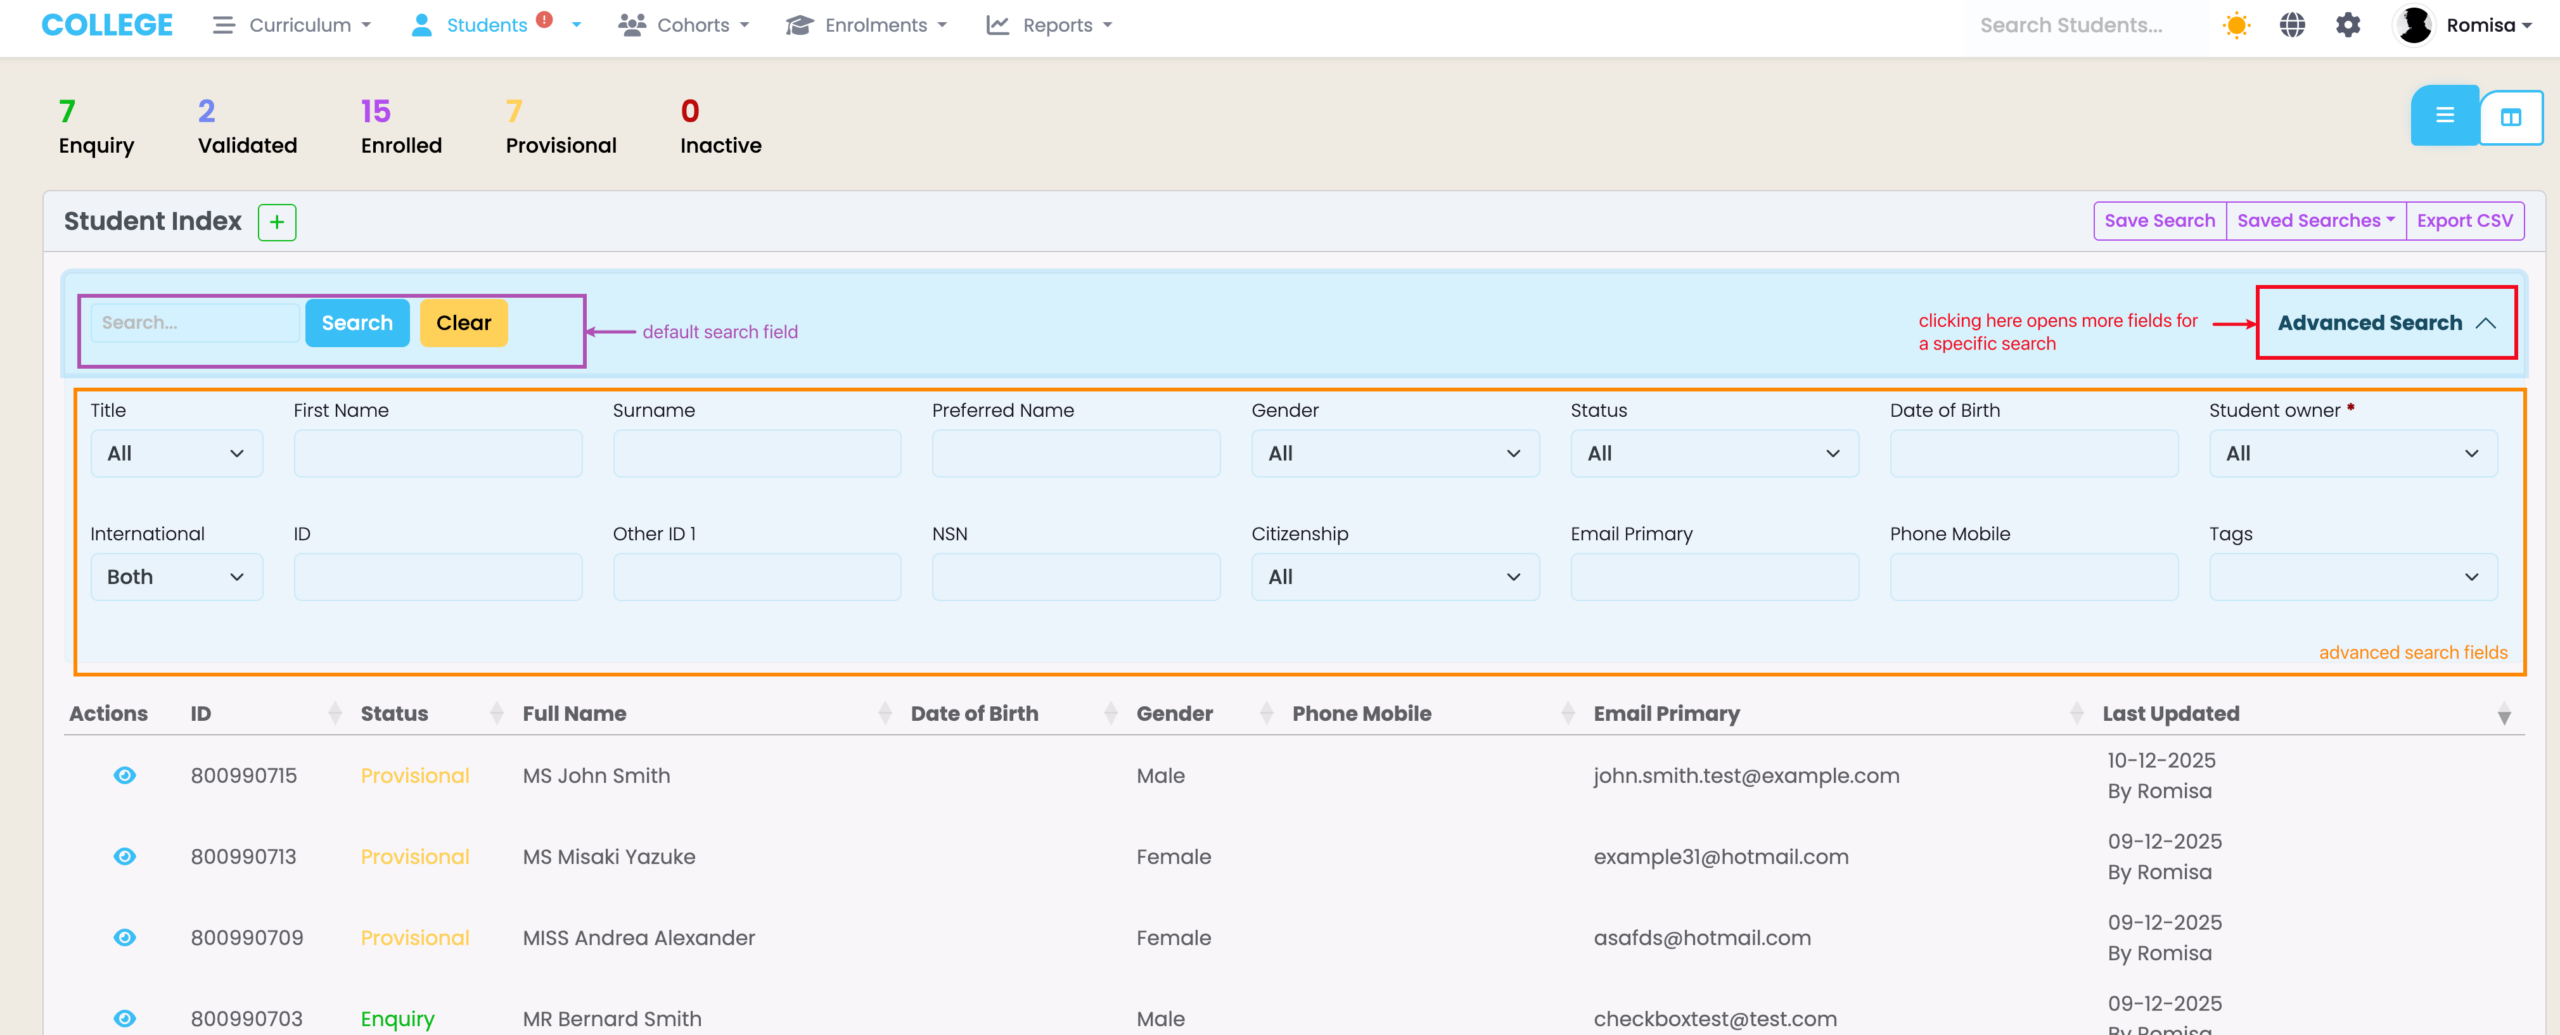View student Misaki Yazuke eye icon
The image size is (2560, 1035).
pyautogui.click(x=125, y=857)
